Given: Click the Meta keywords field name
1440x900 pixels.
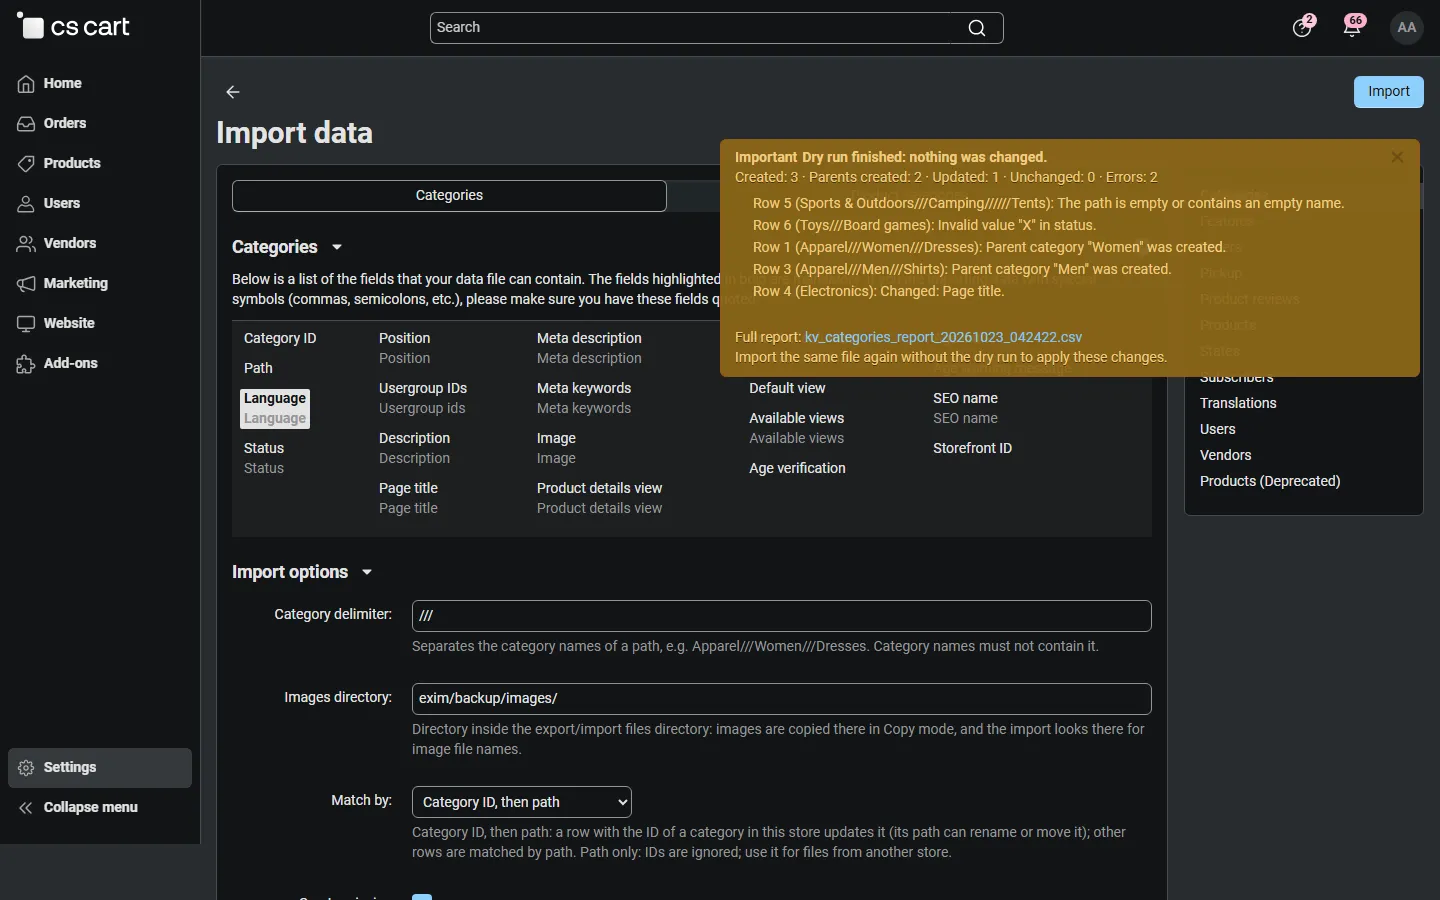Looking at the screenshot, I should [584, 388].
